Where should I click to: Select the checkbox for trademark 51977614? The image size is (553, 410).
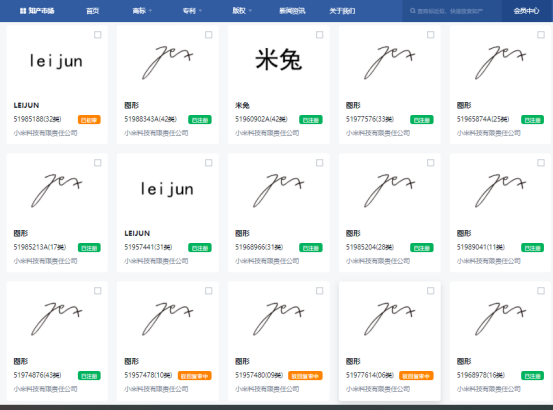click(430, 290)
